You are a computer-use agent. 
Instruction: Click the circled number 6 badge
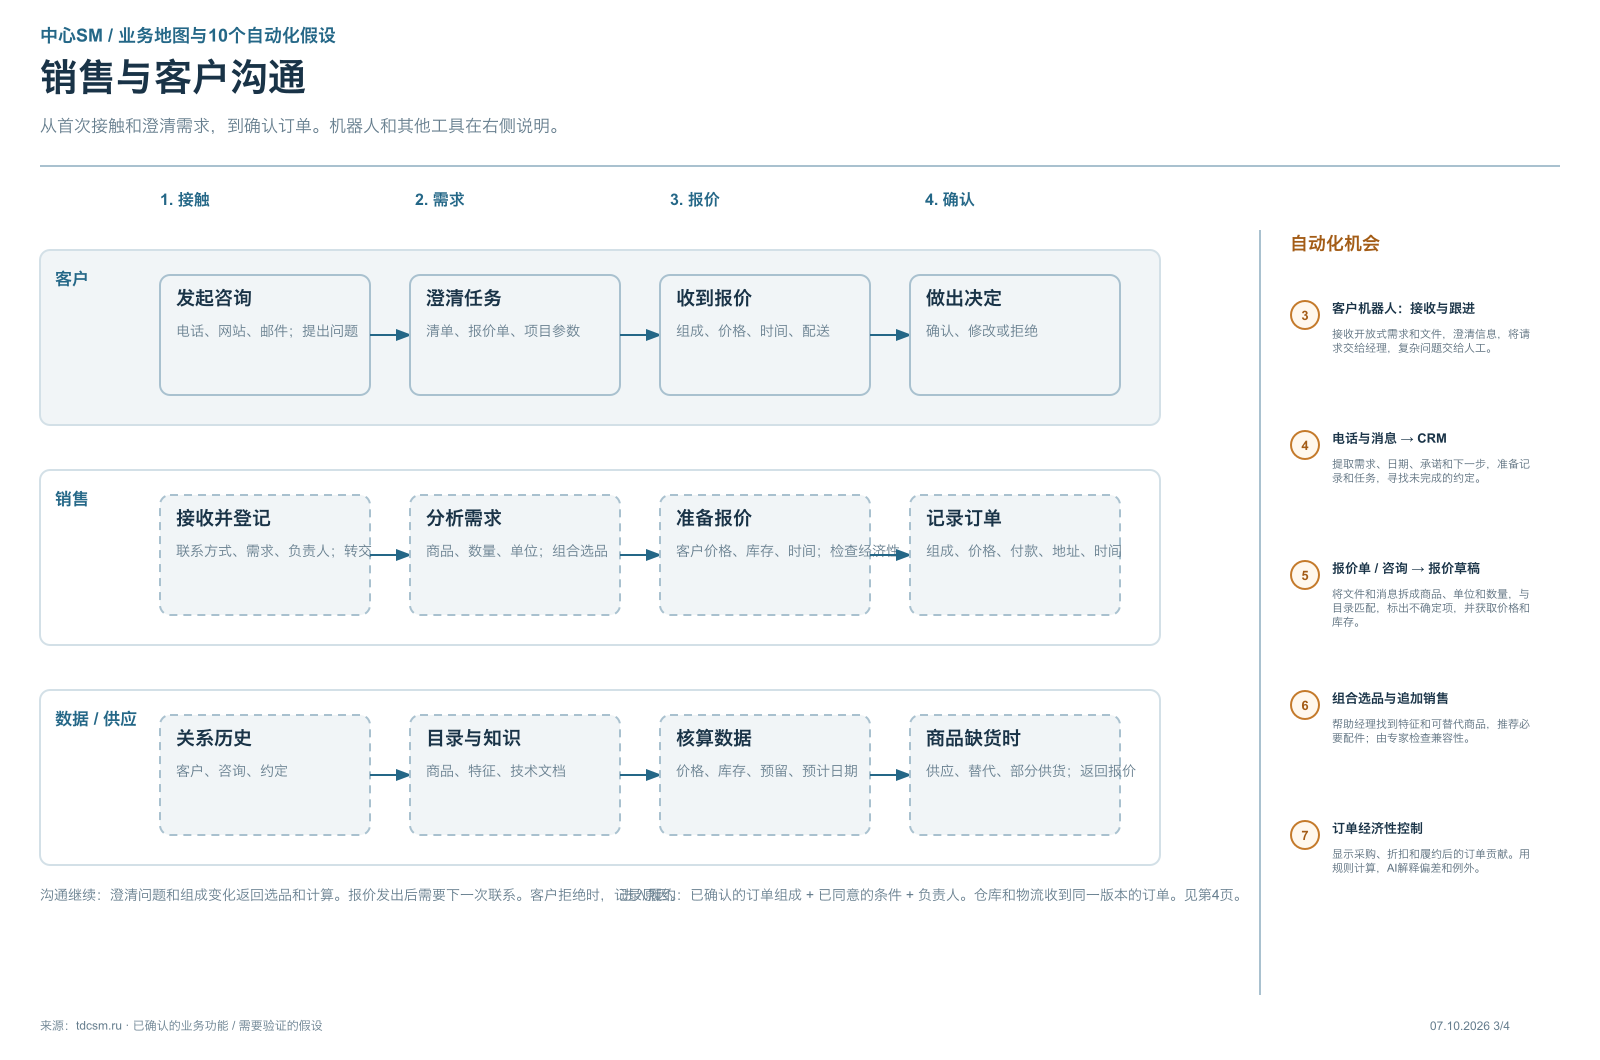pos(1305,705)
